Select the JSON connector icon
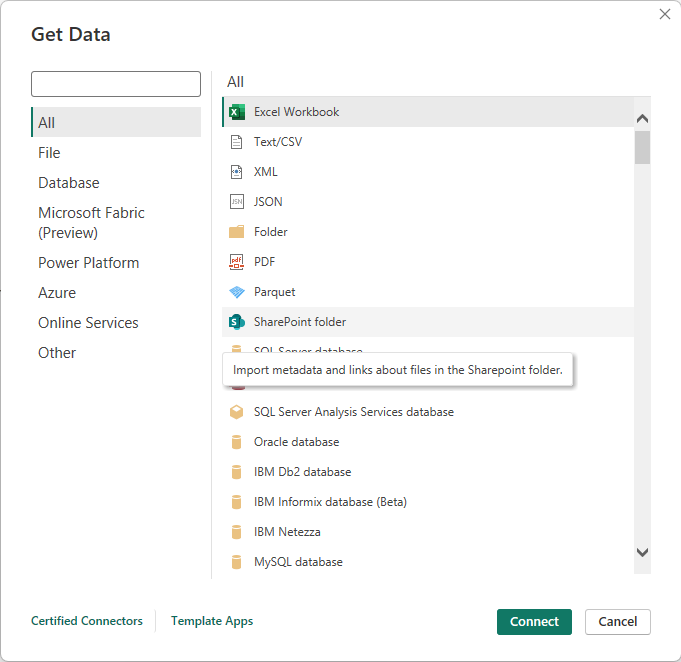 tap(237, 202)
